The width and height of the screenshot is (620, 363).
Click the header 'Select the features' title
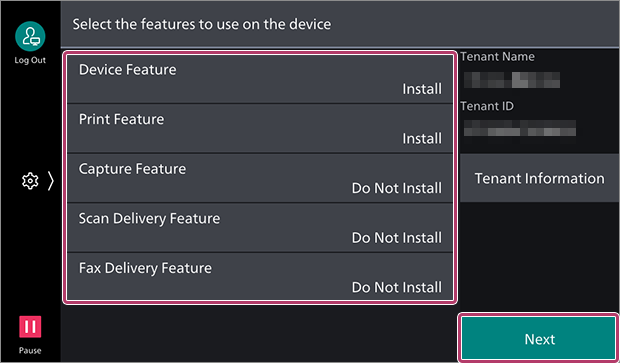click(x=202, y=24)
